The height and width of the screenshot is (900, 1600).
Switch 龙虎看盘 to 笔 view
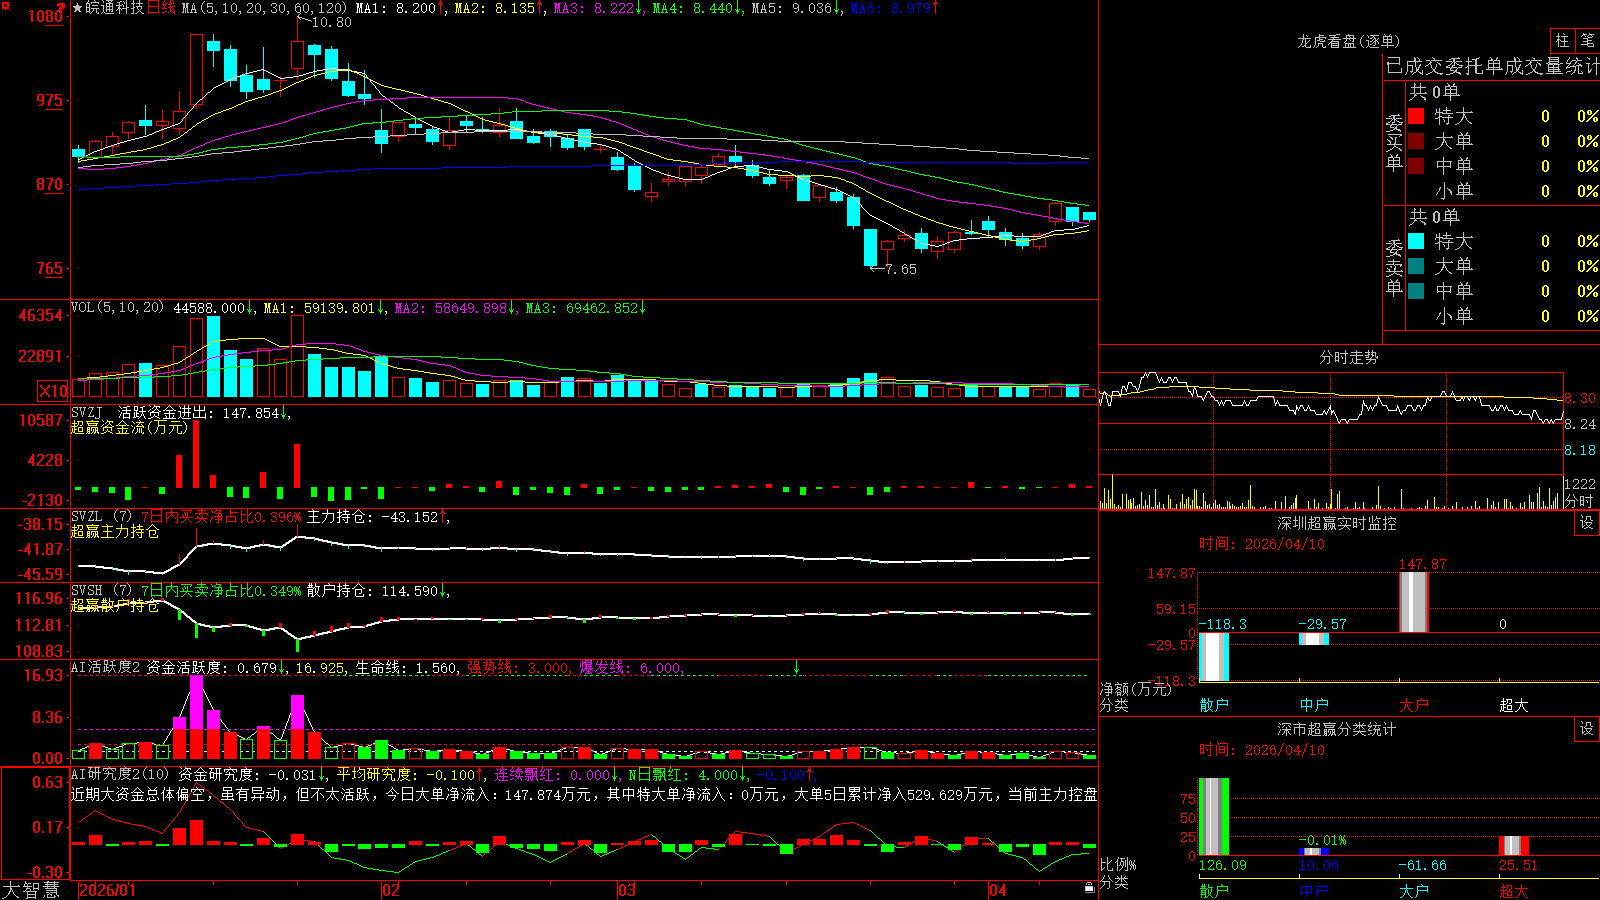pyautogui.click(x=1587, y=41)
